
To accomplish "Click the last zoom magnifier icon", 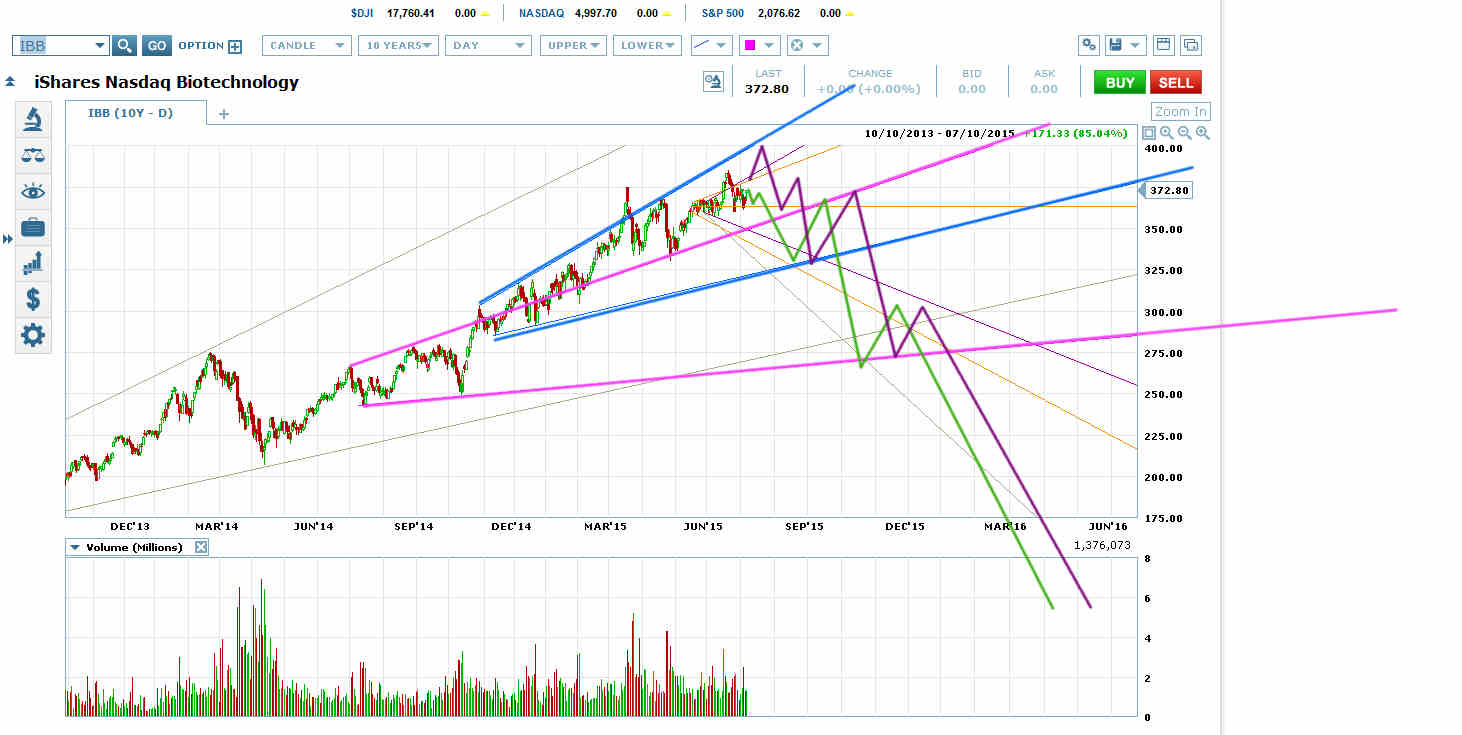I will coord(1202,133).
